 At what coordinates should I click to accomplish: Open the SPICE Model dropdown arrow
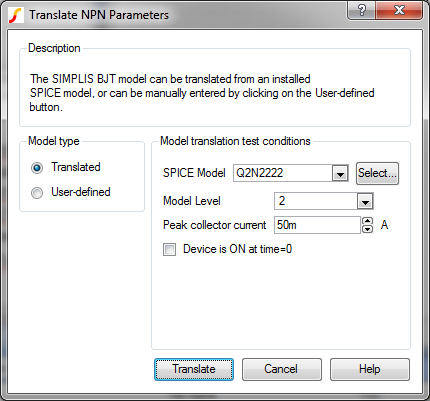[340, 173]
